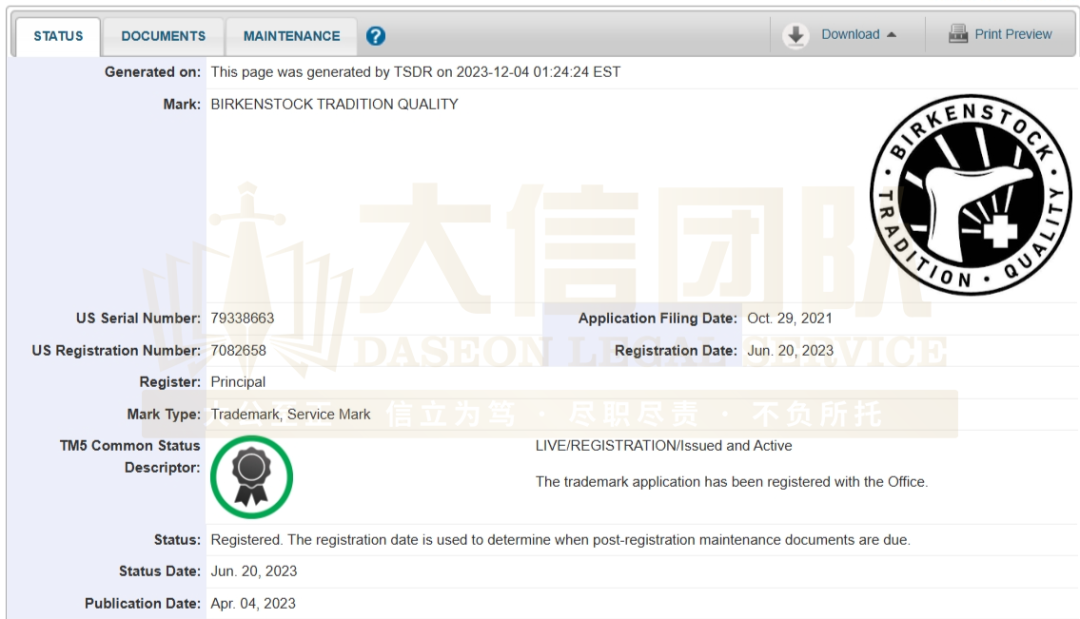This screenshot has height=619, width=1080.
Task: Open the DOCUMENTS tab
Action: tap(163, 36)
